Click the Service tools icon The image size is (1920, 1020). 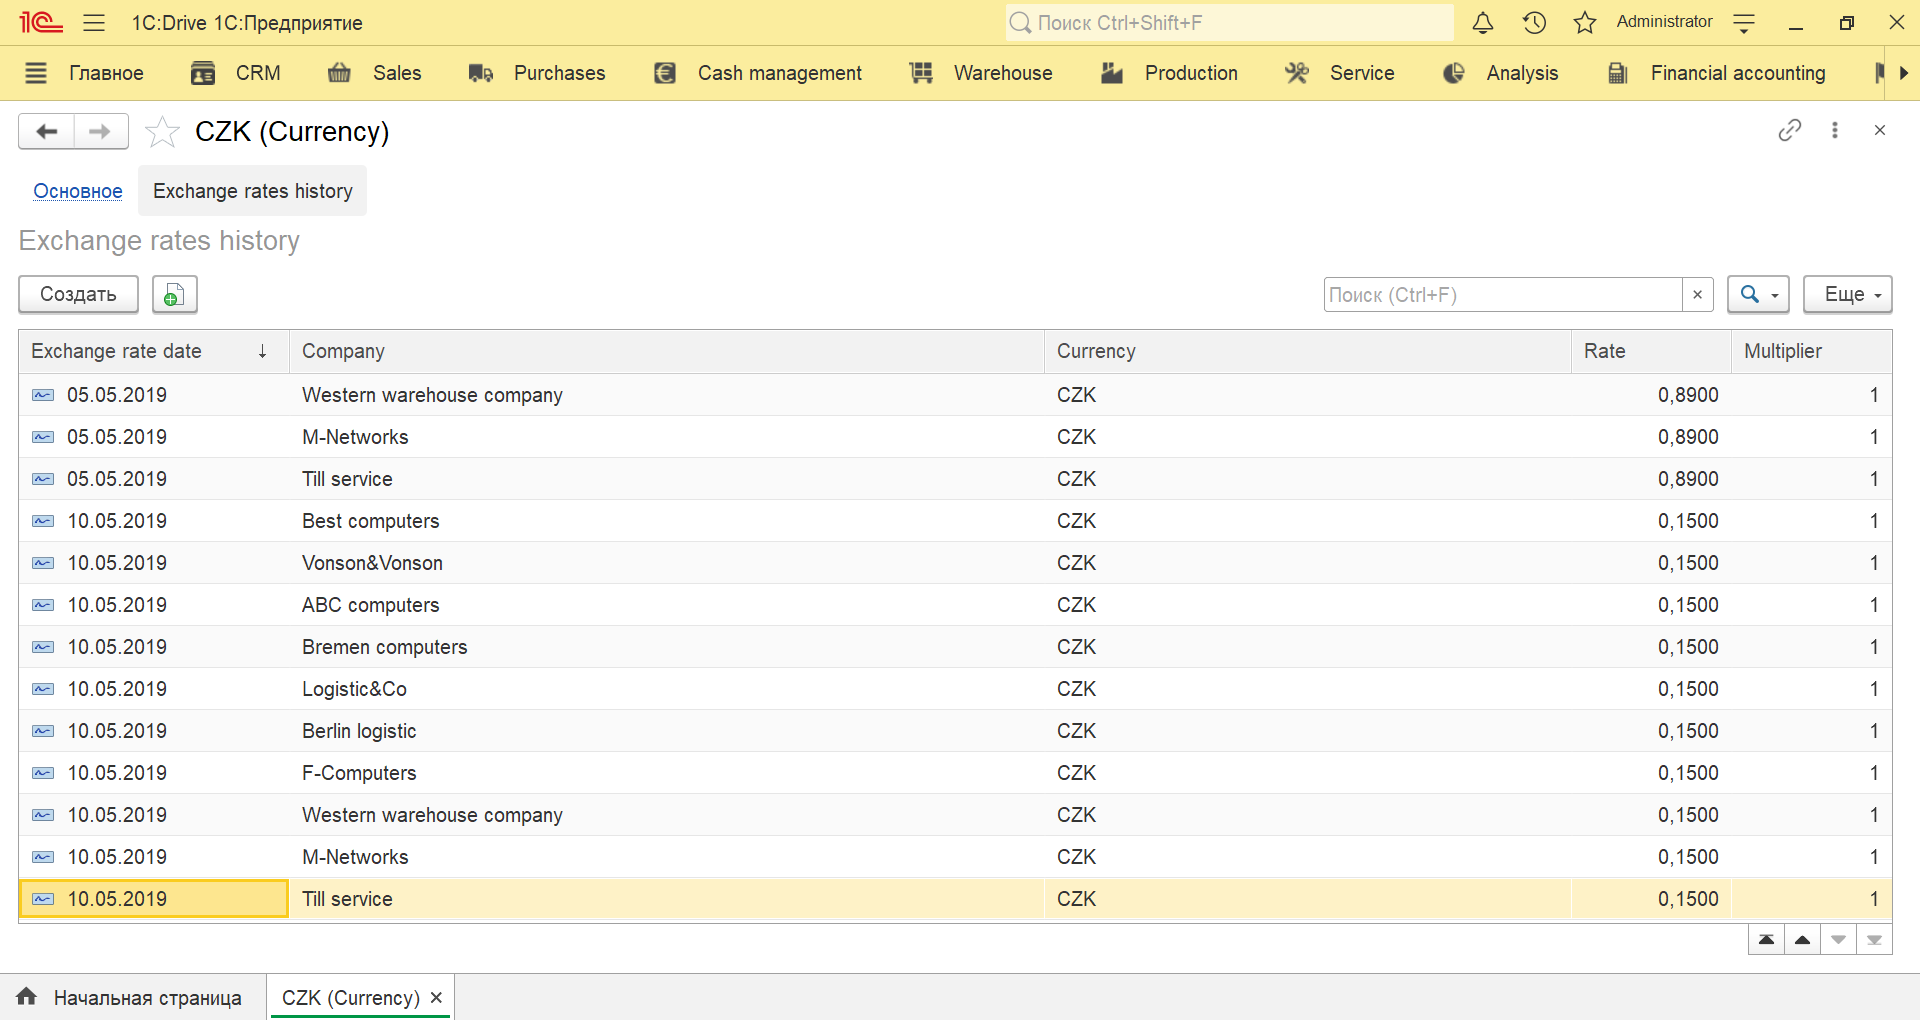tap(1297, 73)
